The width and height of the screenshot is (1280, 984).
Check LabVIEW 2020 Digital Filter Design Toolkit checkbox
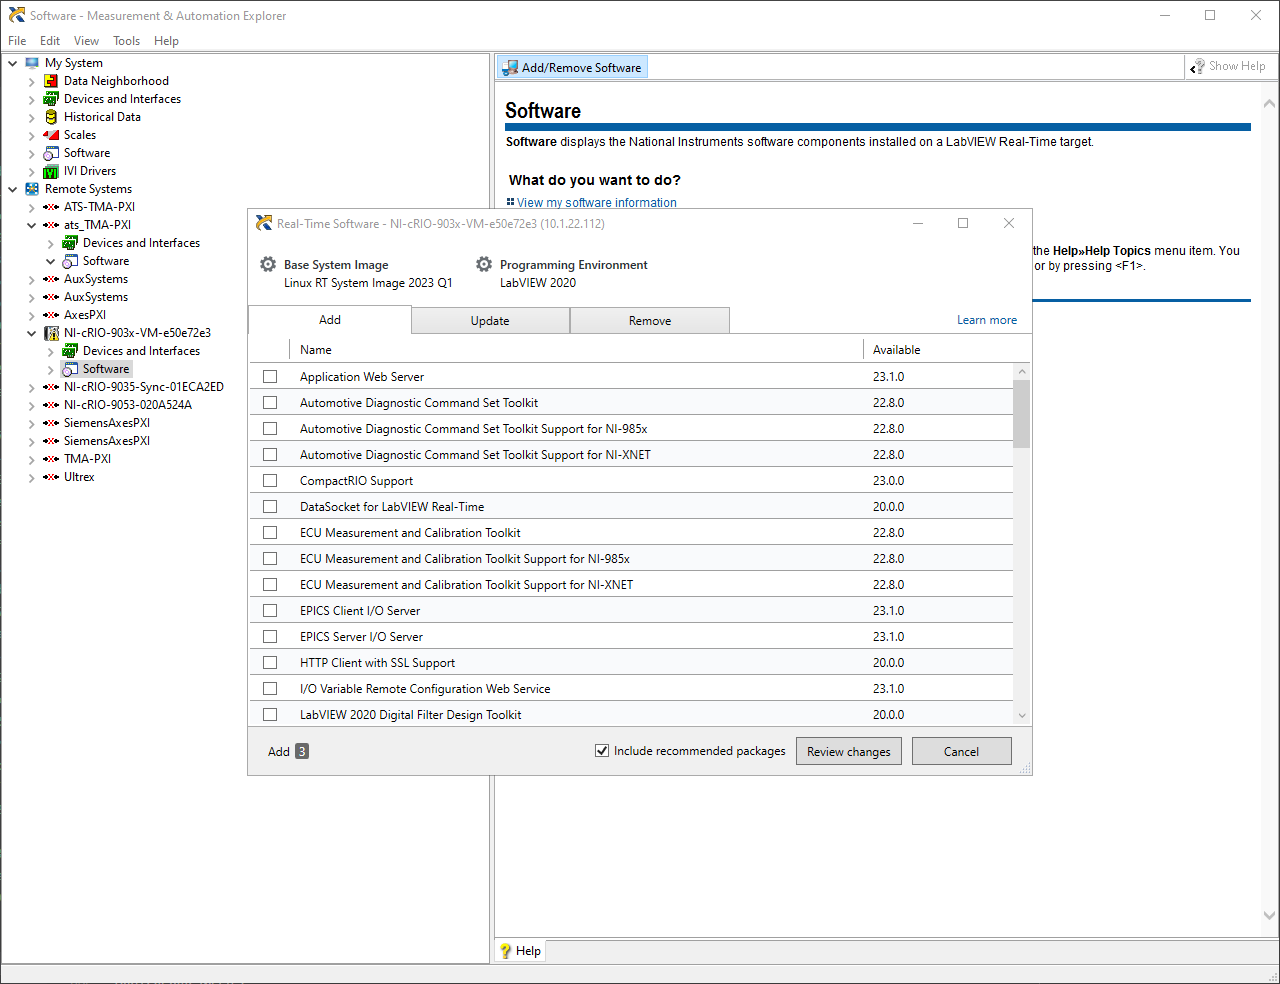pyautogui.click(x=270, y=715)
